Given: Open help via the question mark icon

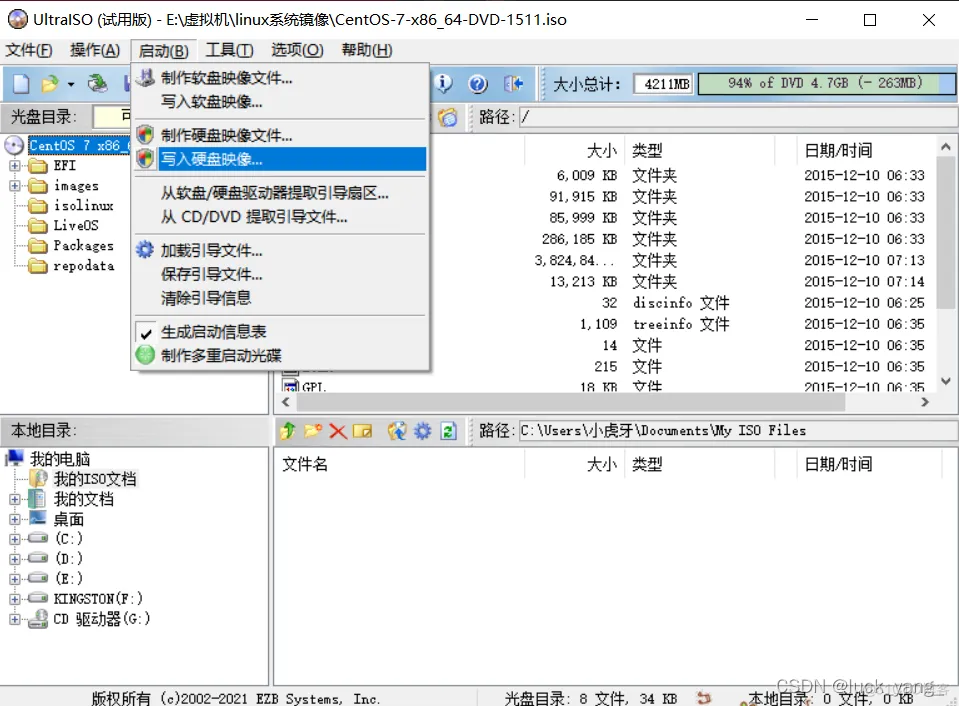Looking at the screenshot, I should pyautogui.click(x=477, y=84).
